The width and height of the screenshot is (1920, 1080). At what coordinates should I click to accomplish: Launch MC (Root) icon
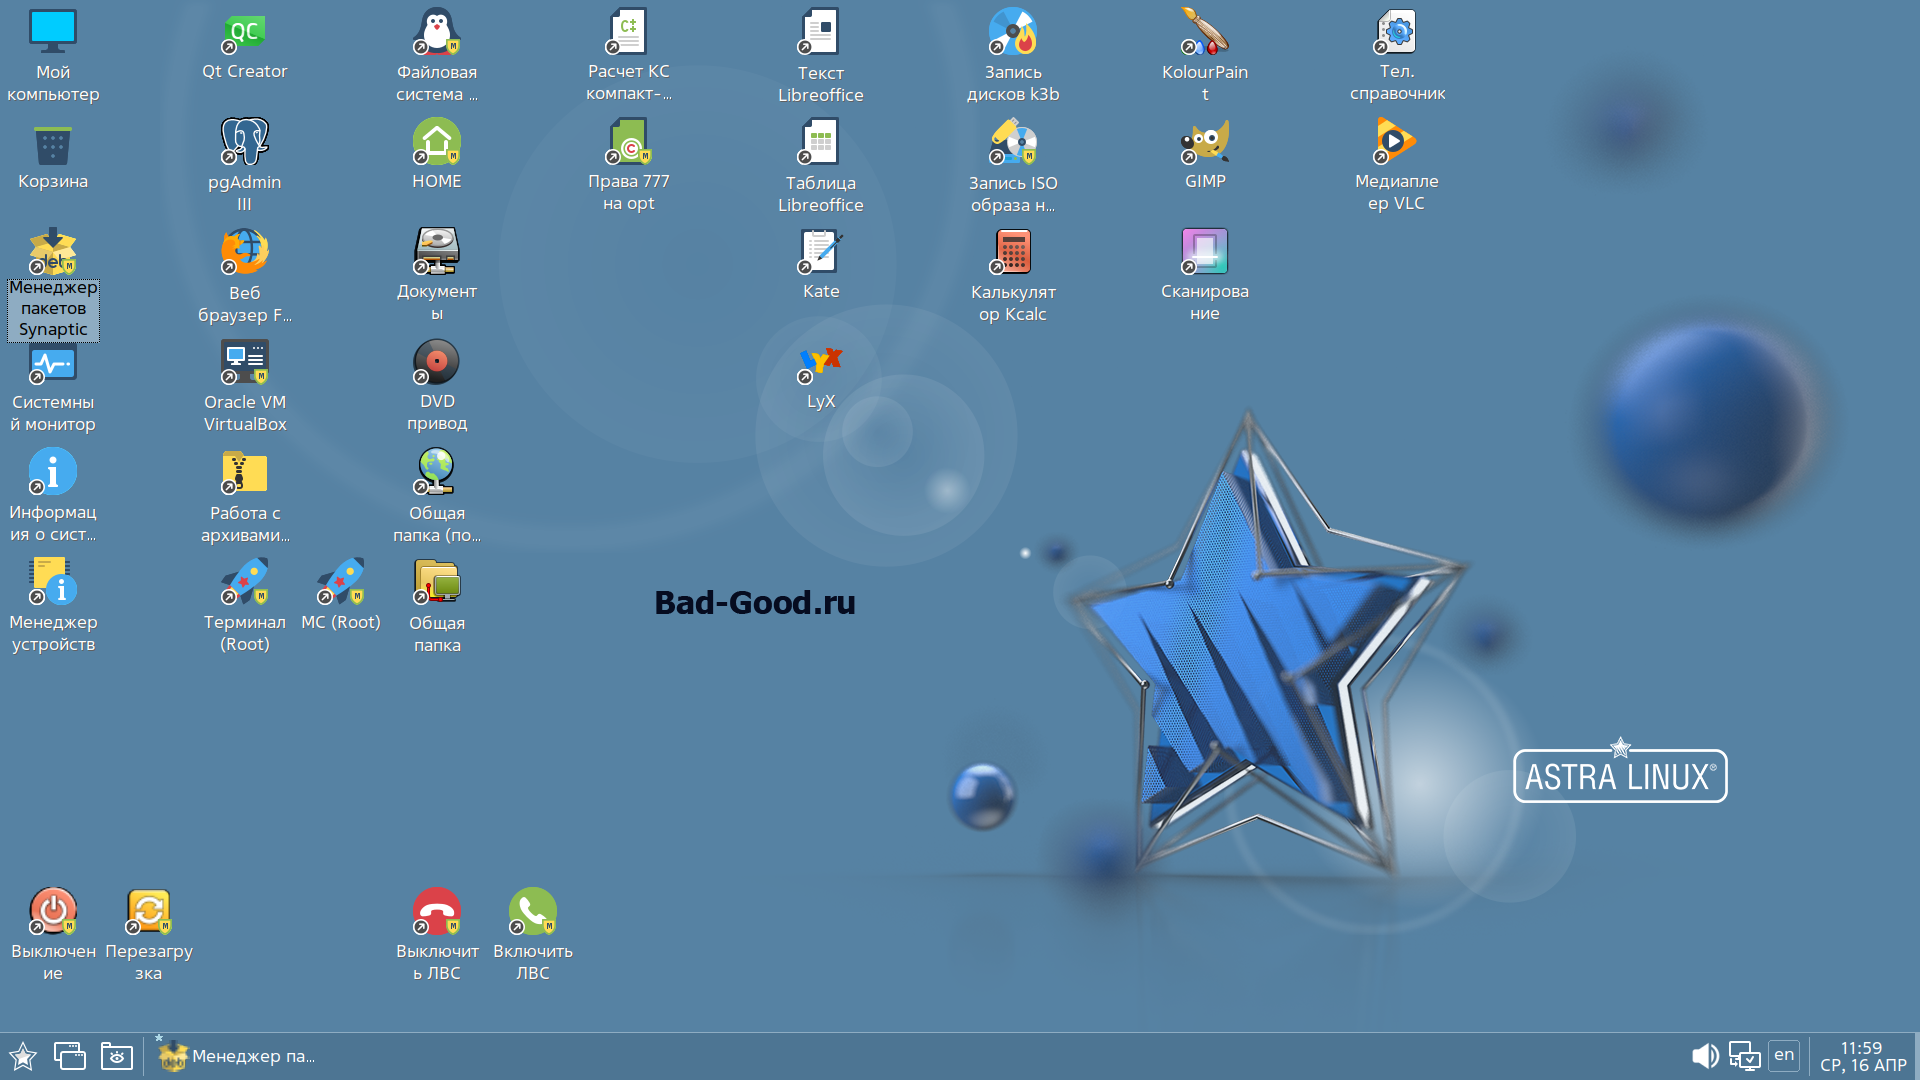[x=341, y=582]
